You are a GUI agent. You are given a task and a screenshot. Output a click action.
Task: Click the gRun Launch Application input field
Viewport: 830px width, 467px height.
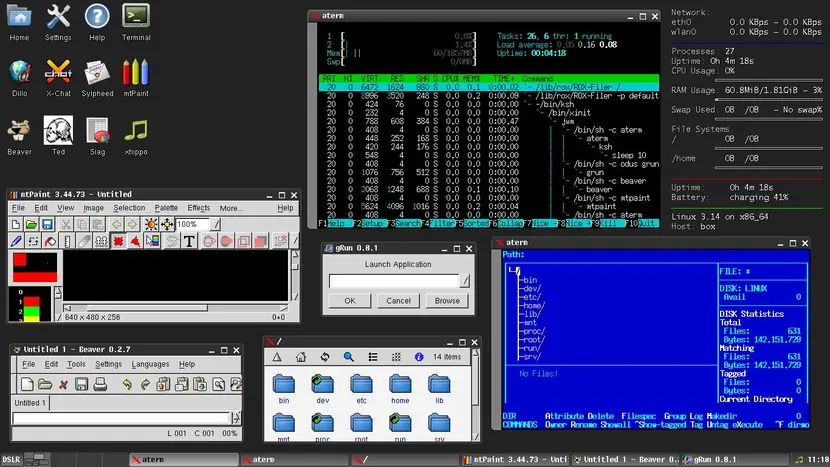pos(394,281)
